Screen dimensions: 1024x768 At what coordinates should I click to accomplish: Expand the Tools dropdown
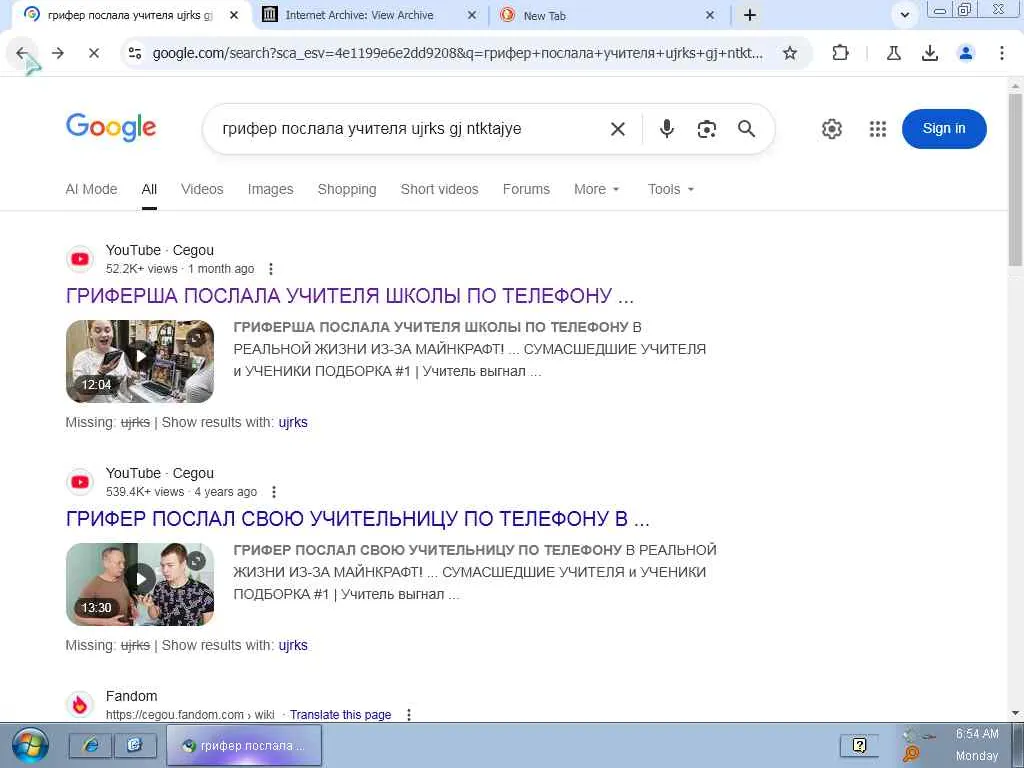671,189
